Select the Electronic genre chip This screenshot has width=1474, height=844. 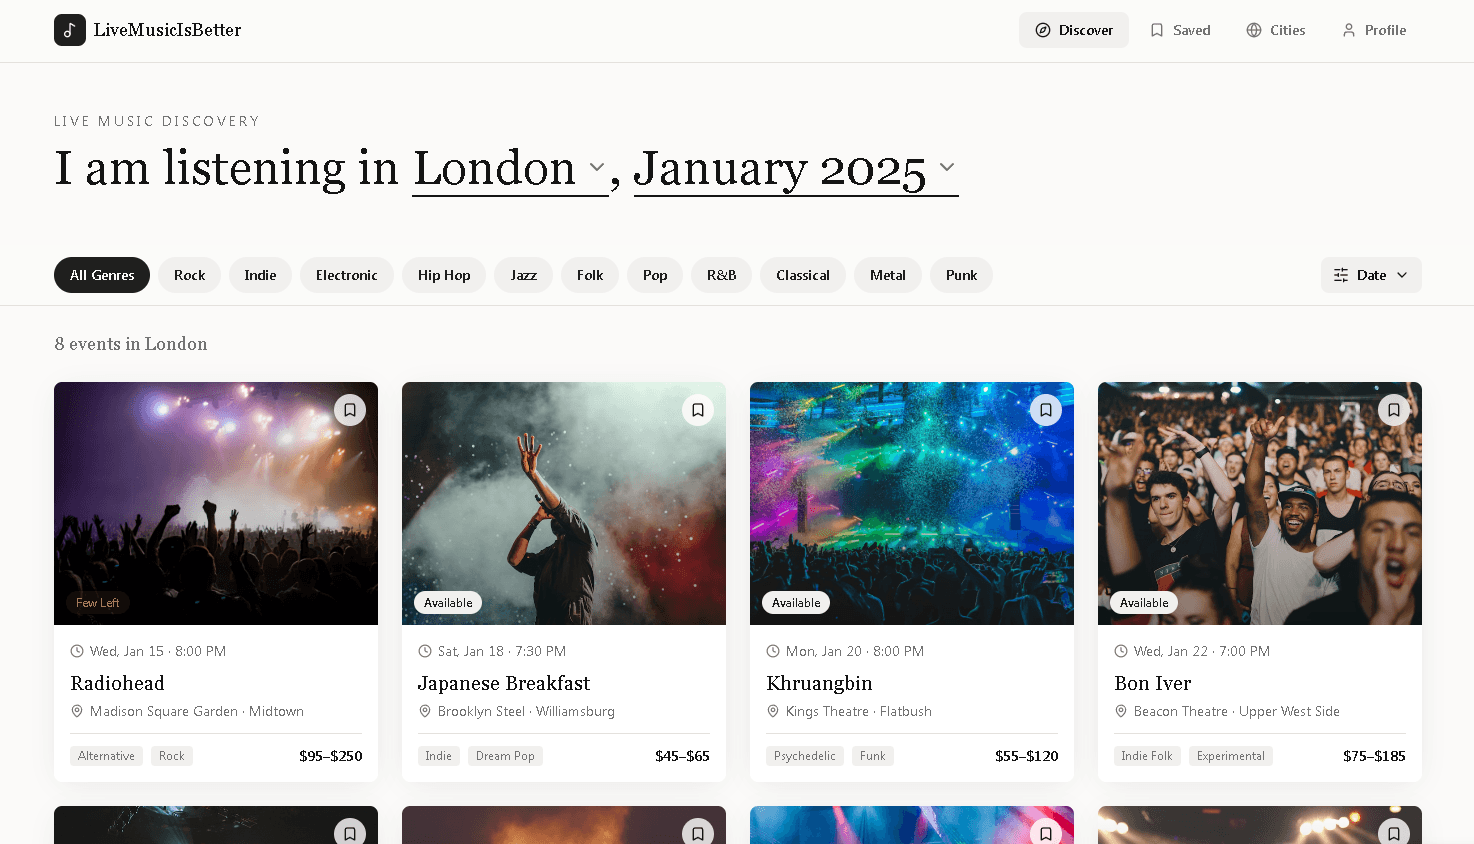tap(347, 275)
